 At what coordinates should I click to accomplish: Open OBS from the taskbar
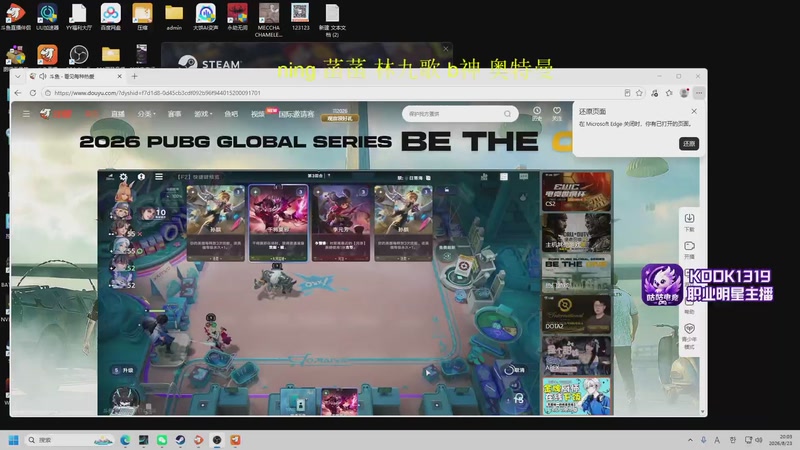(217, 440)
